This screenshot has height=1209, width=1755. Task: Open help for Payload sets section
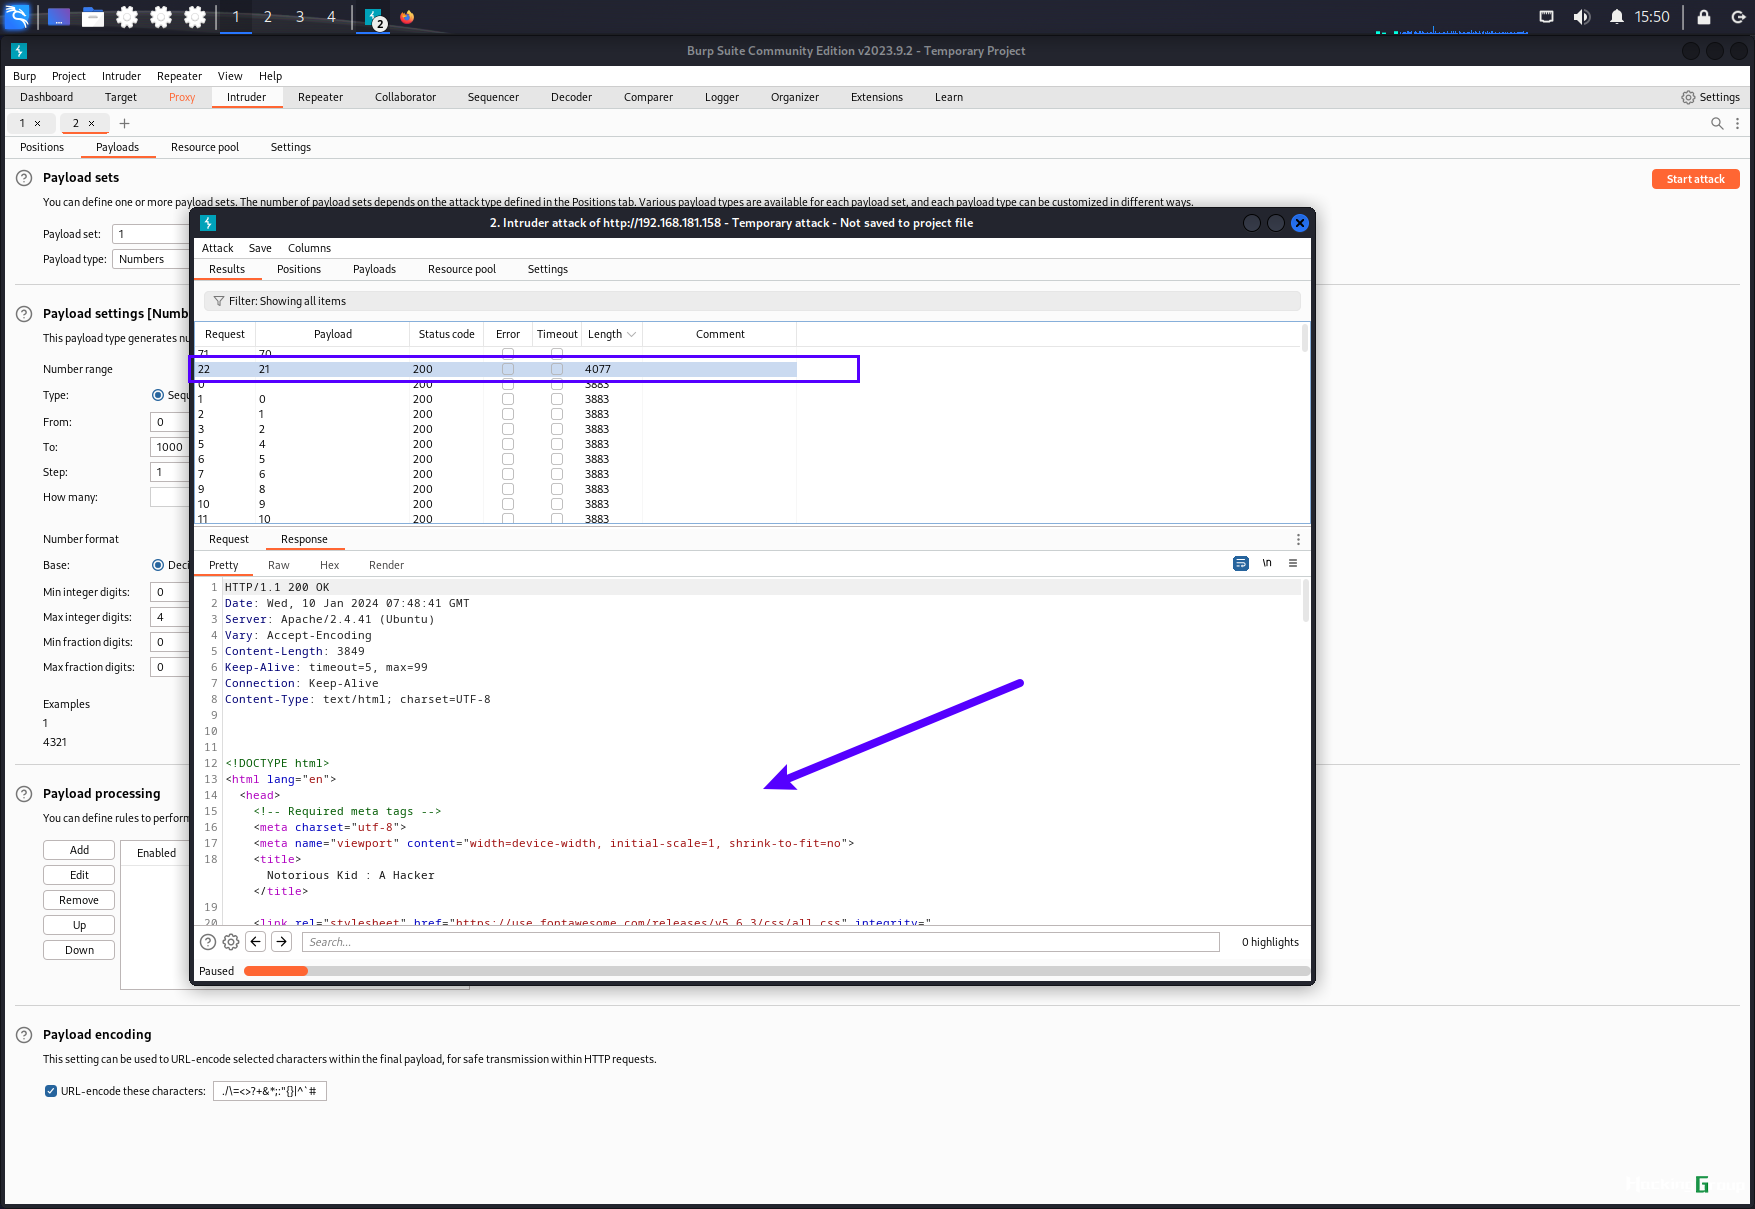click(24, 178)
